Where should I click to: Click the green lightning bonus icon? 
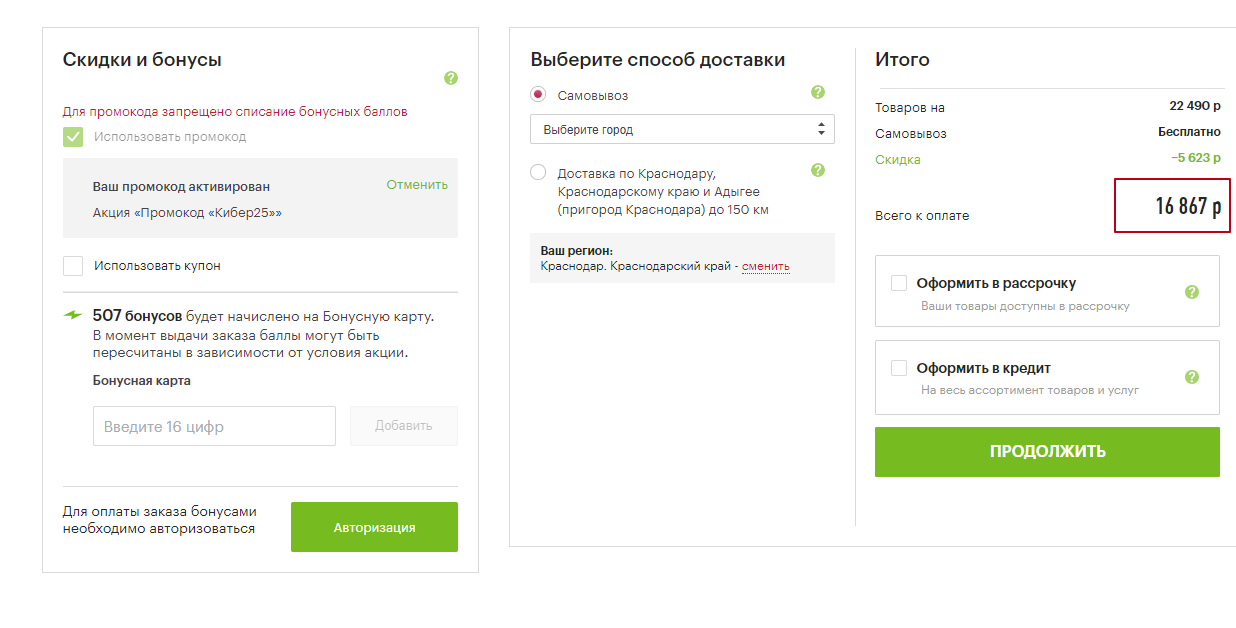pos(73,315)
